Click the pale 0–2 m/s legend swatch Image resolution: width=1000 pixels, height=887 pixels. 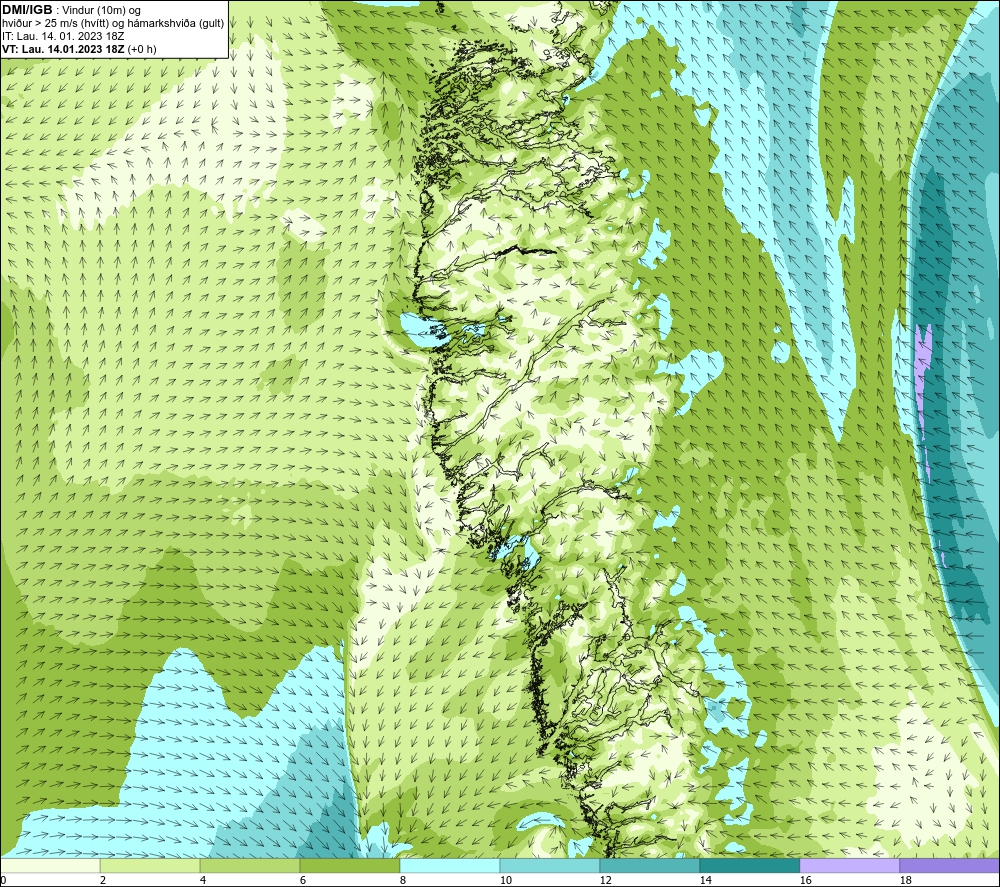[50, 865]
